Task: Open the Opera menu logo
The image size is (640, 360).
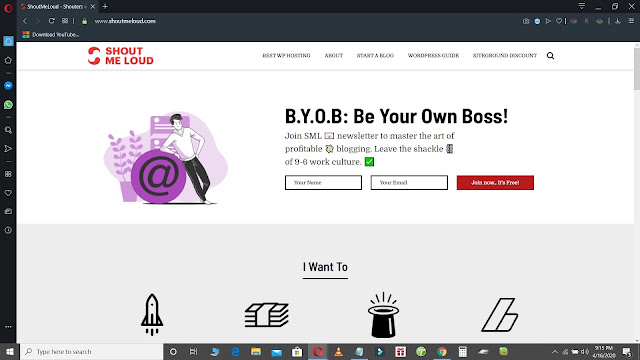Action: [x=8, y=8]
